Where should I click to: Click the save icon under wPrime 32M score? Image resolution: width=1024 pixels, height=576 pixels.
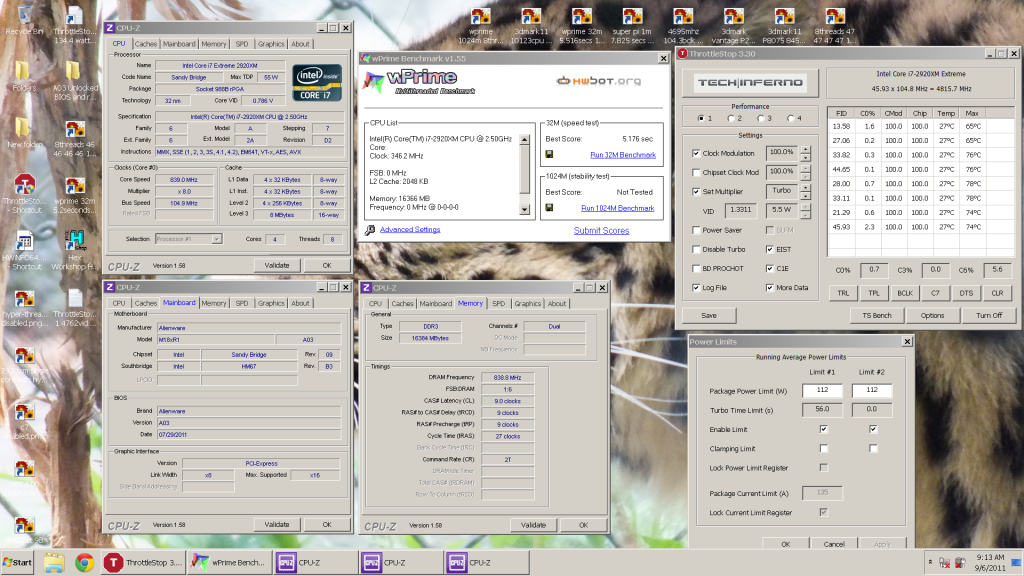[549, 154]
